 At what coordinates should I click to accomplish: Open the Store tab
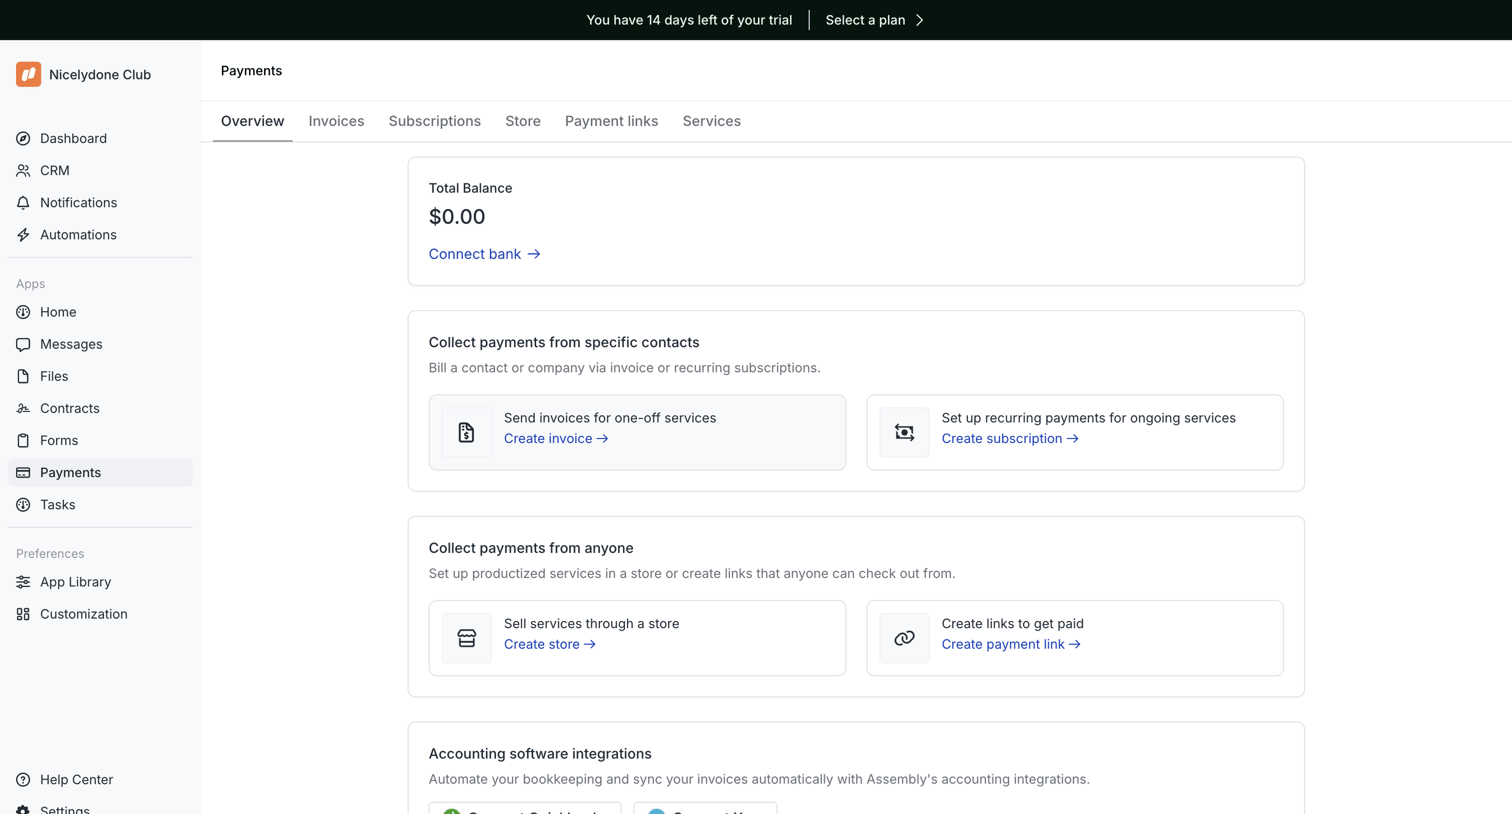(523, 121)
